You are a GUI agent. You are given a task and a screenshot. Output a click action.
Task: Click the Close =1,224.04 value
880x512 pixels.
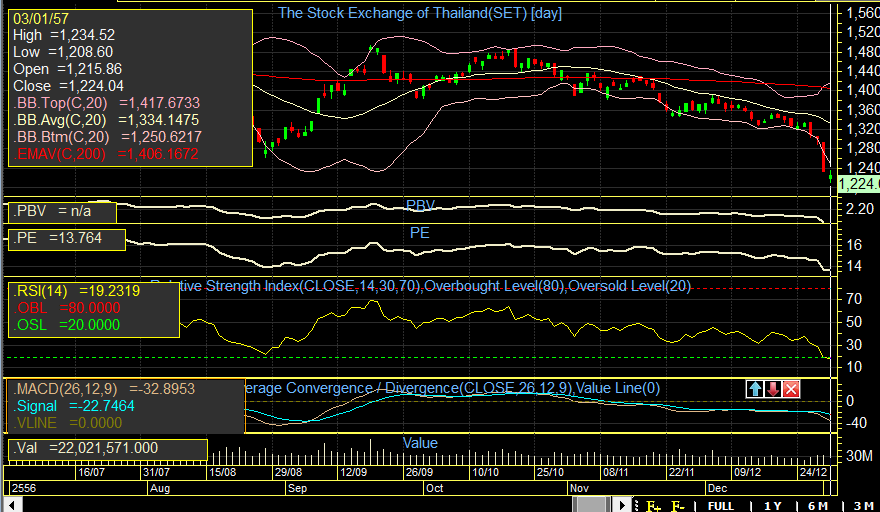pyautogui.click(x=68, y=86)
